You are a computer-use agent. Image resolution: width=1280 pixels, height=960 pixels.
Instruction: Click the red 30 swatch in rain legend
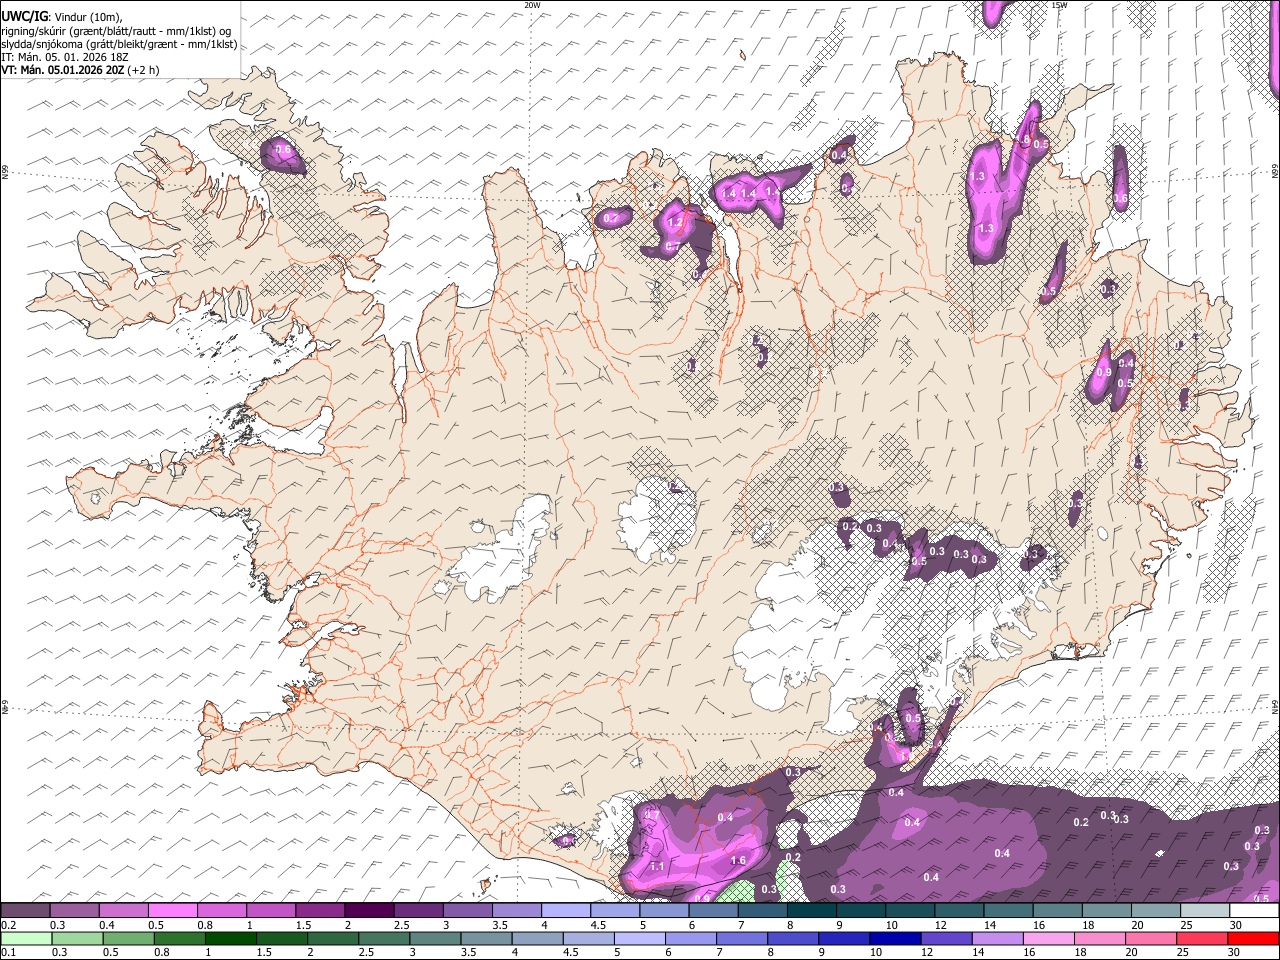click(1253, 938)
